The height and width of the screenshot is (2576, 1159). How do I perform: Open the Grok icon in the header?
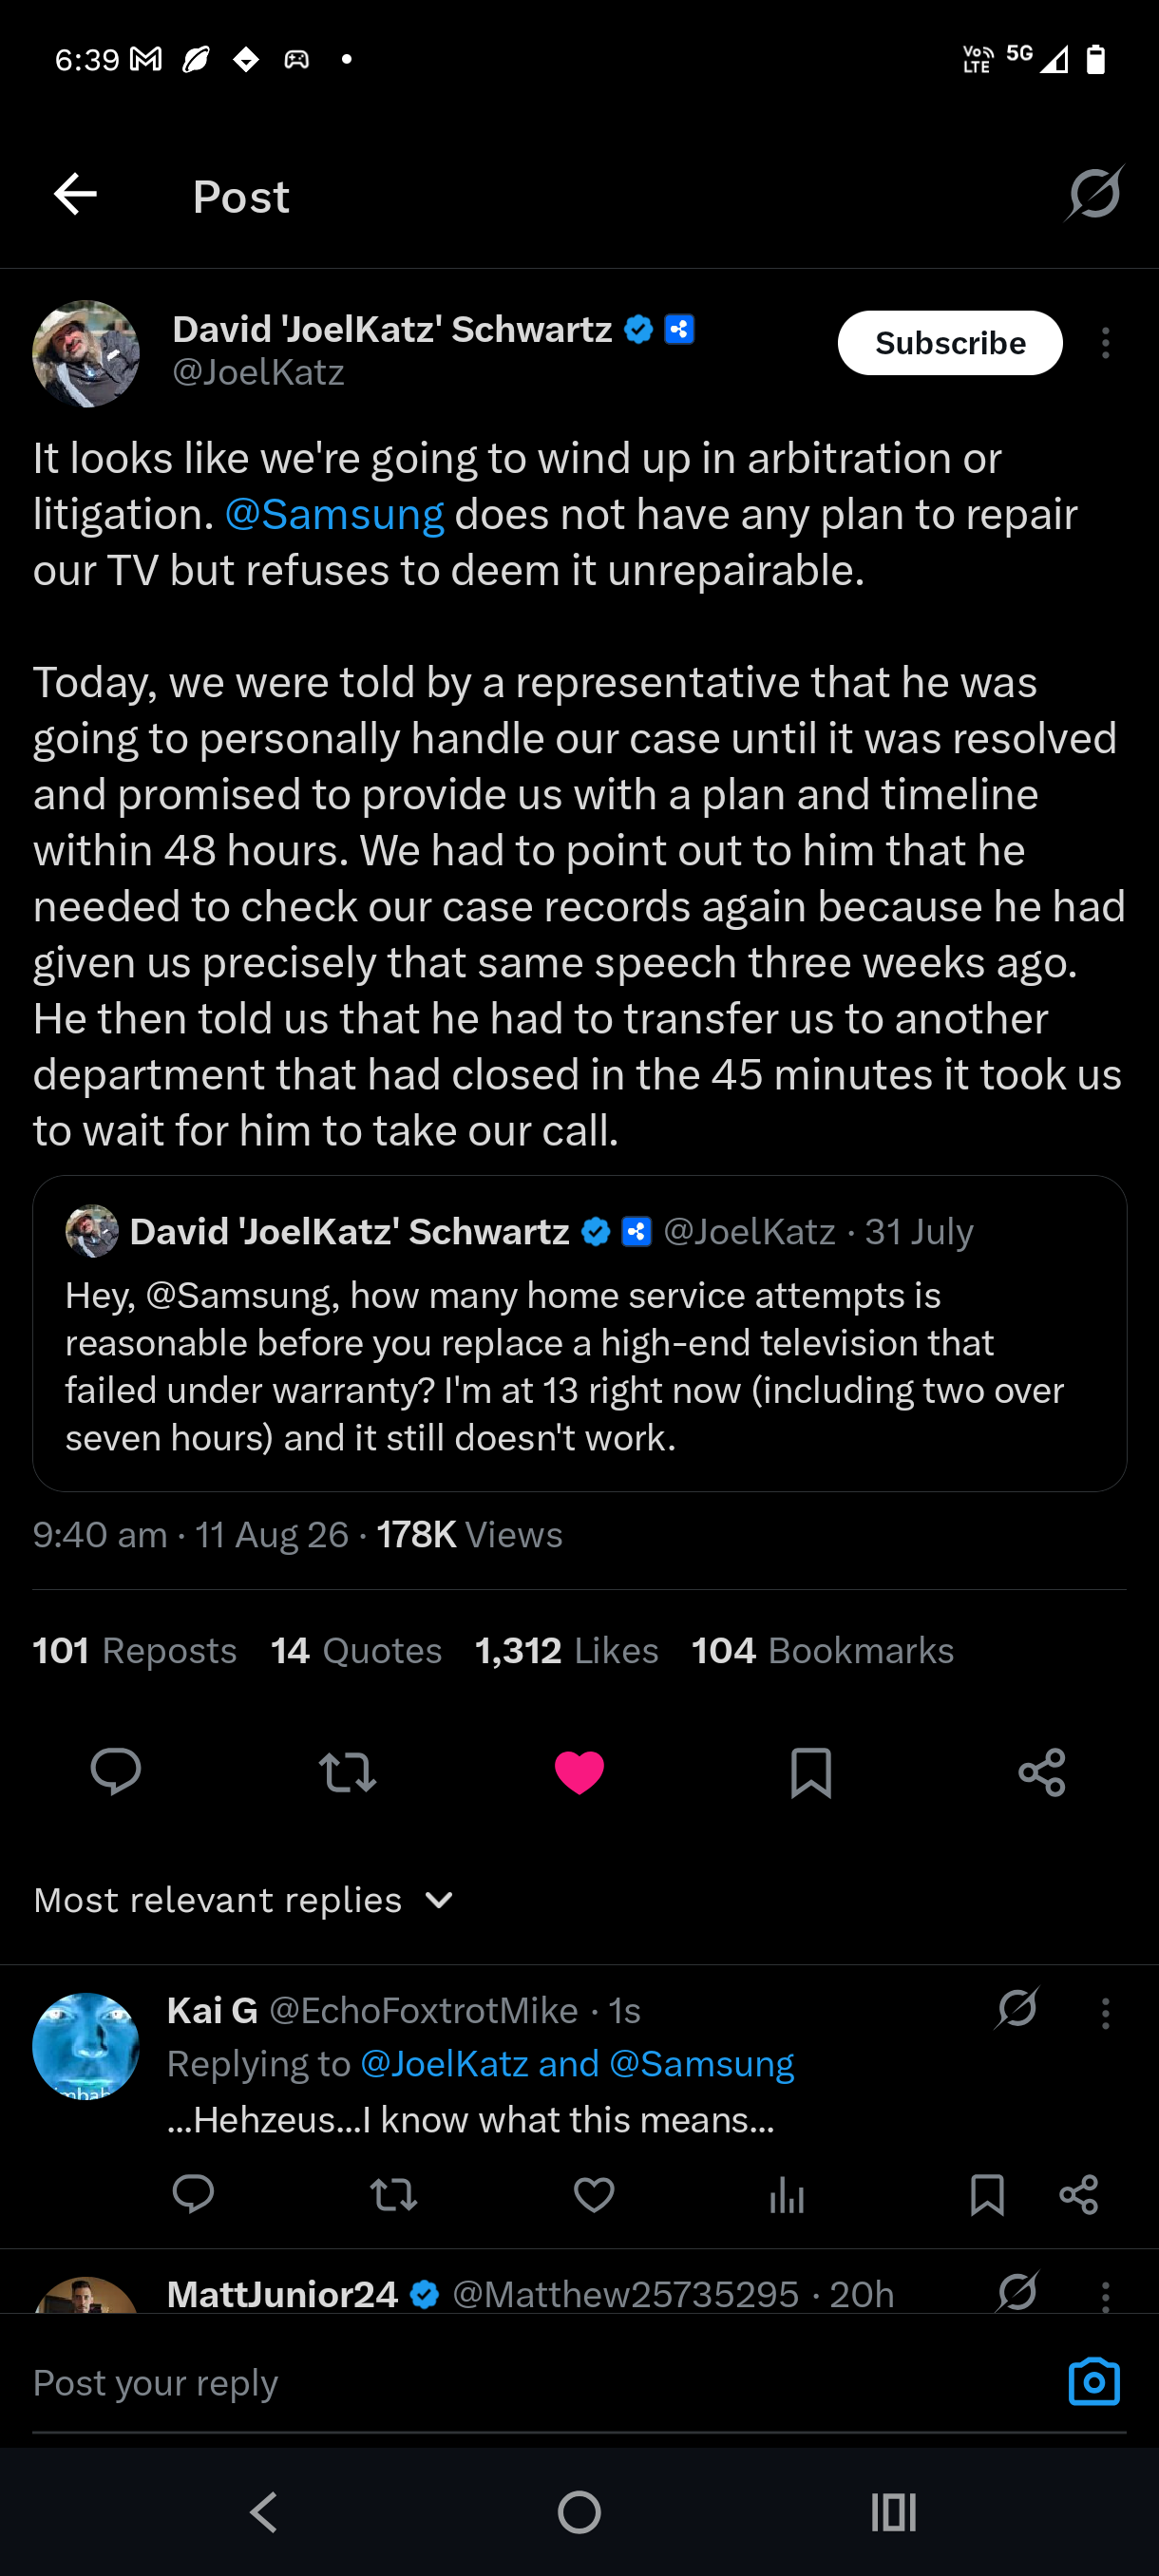(1094, 193)
